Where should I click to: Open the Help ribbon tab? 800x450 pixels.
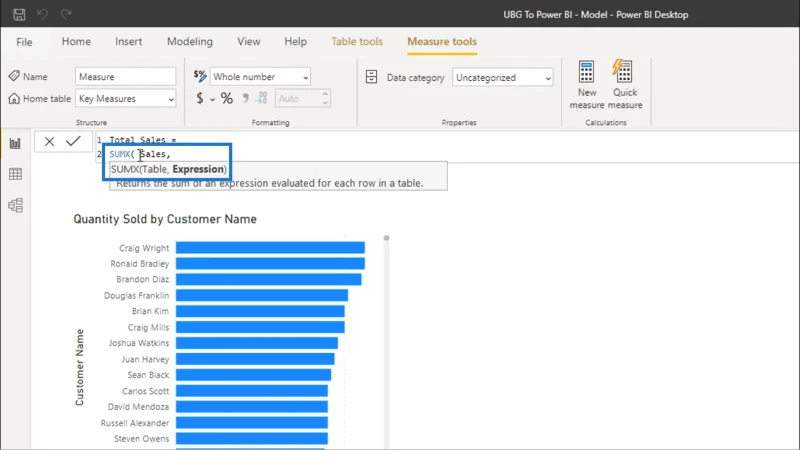(295, 41)
